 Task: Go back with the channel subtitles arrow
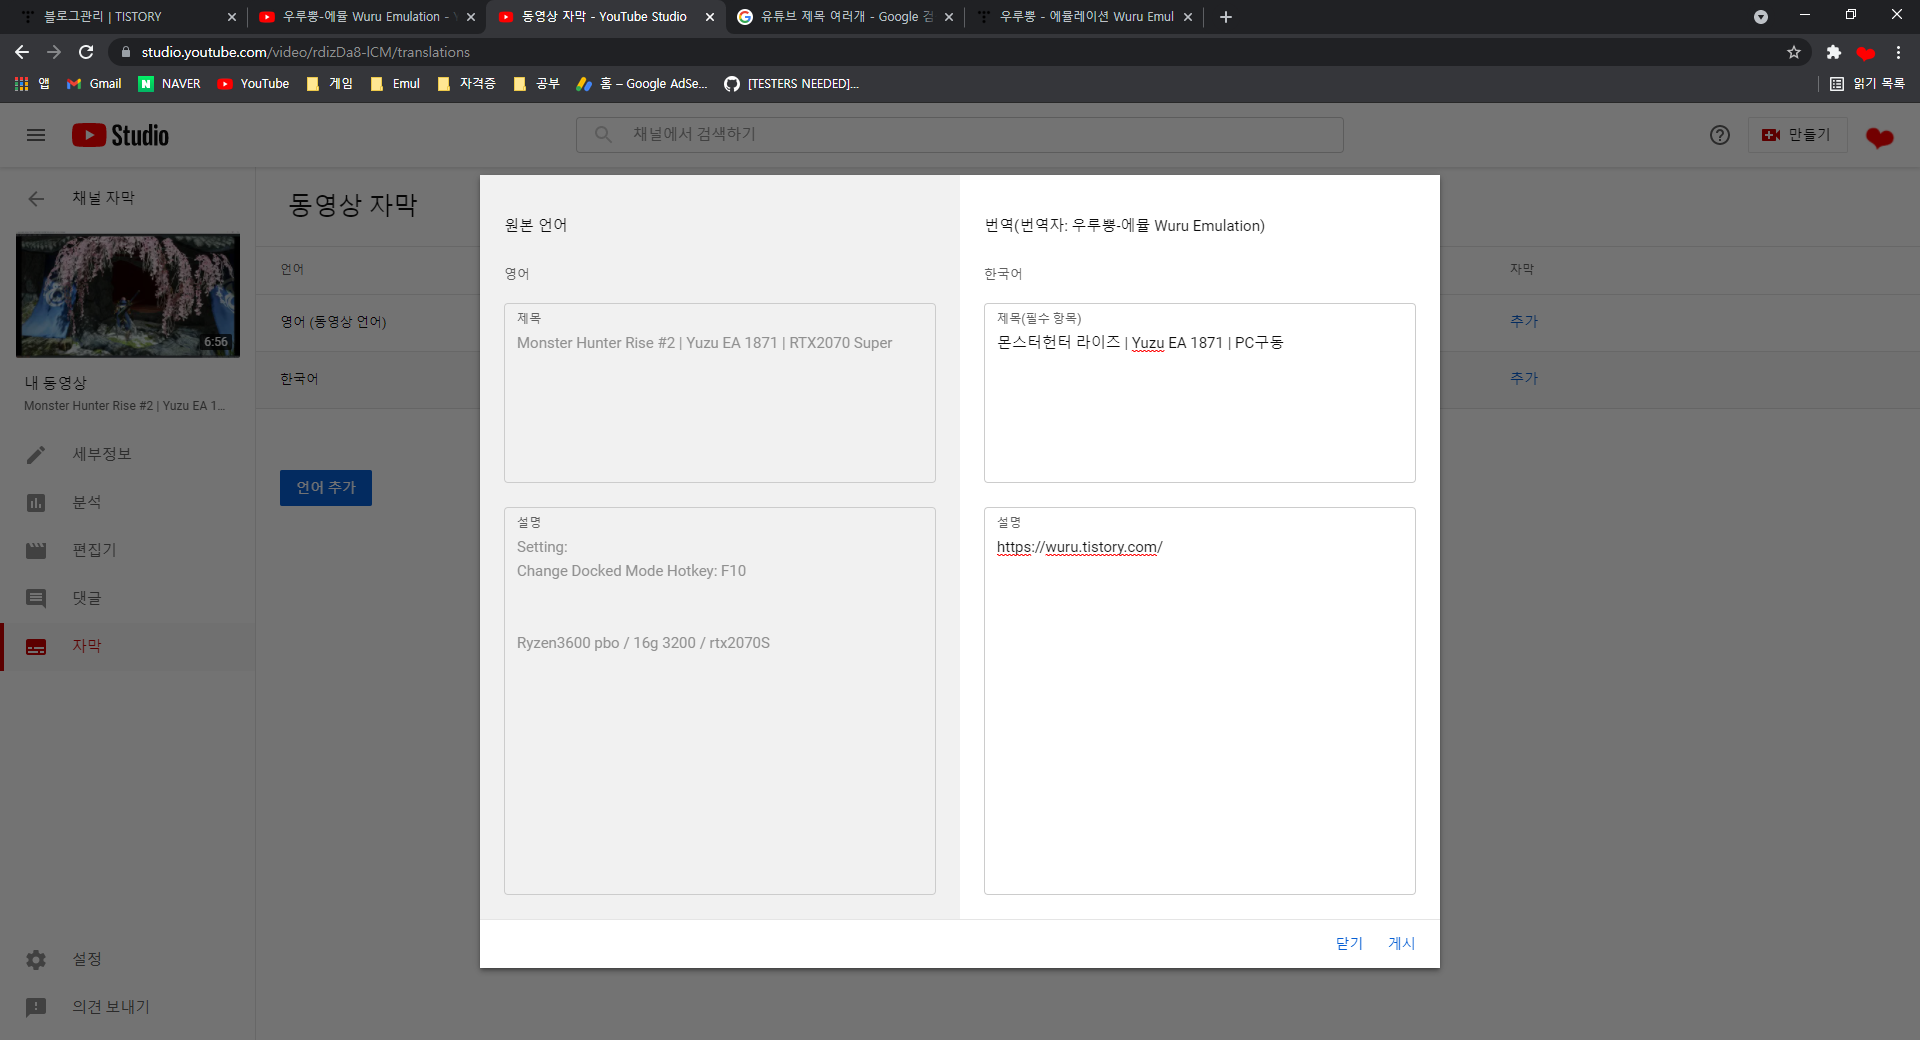[x=36, y=198]
